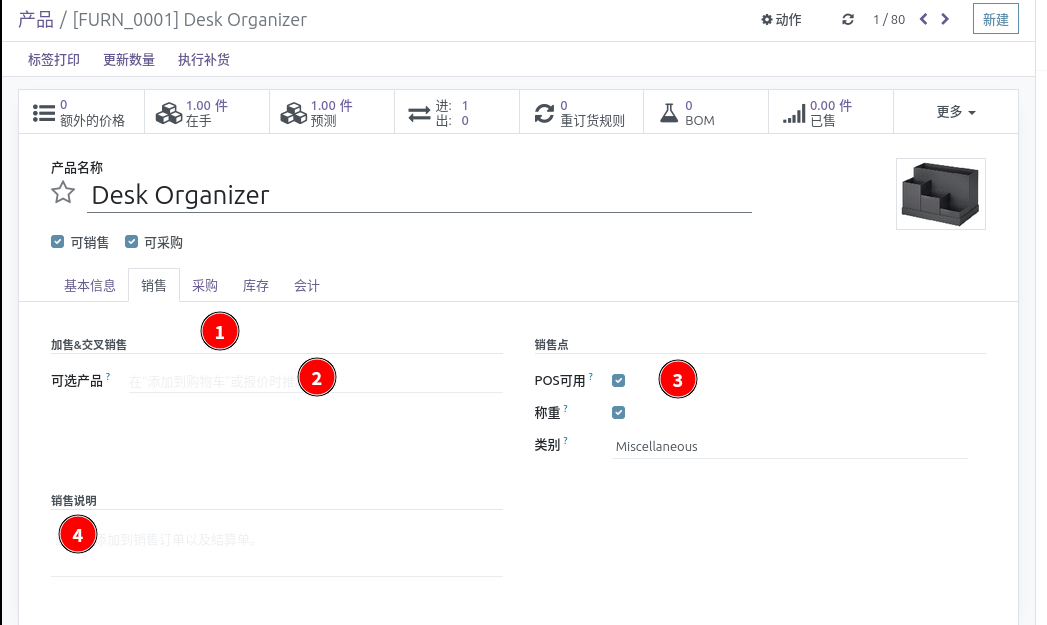Open 重订货规则 stat button

click(x=582, y=112)
